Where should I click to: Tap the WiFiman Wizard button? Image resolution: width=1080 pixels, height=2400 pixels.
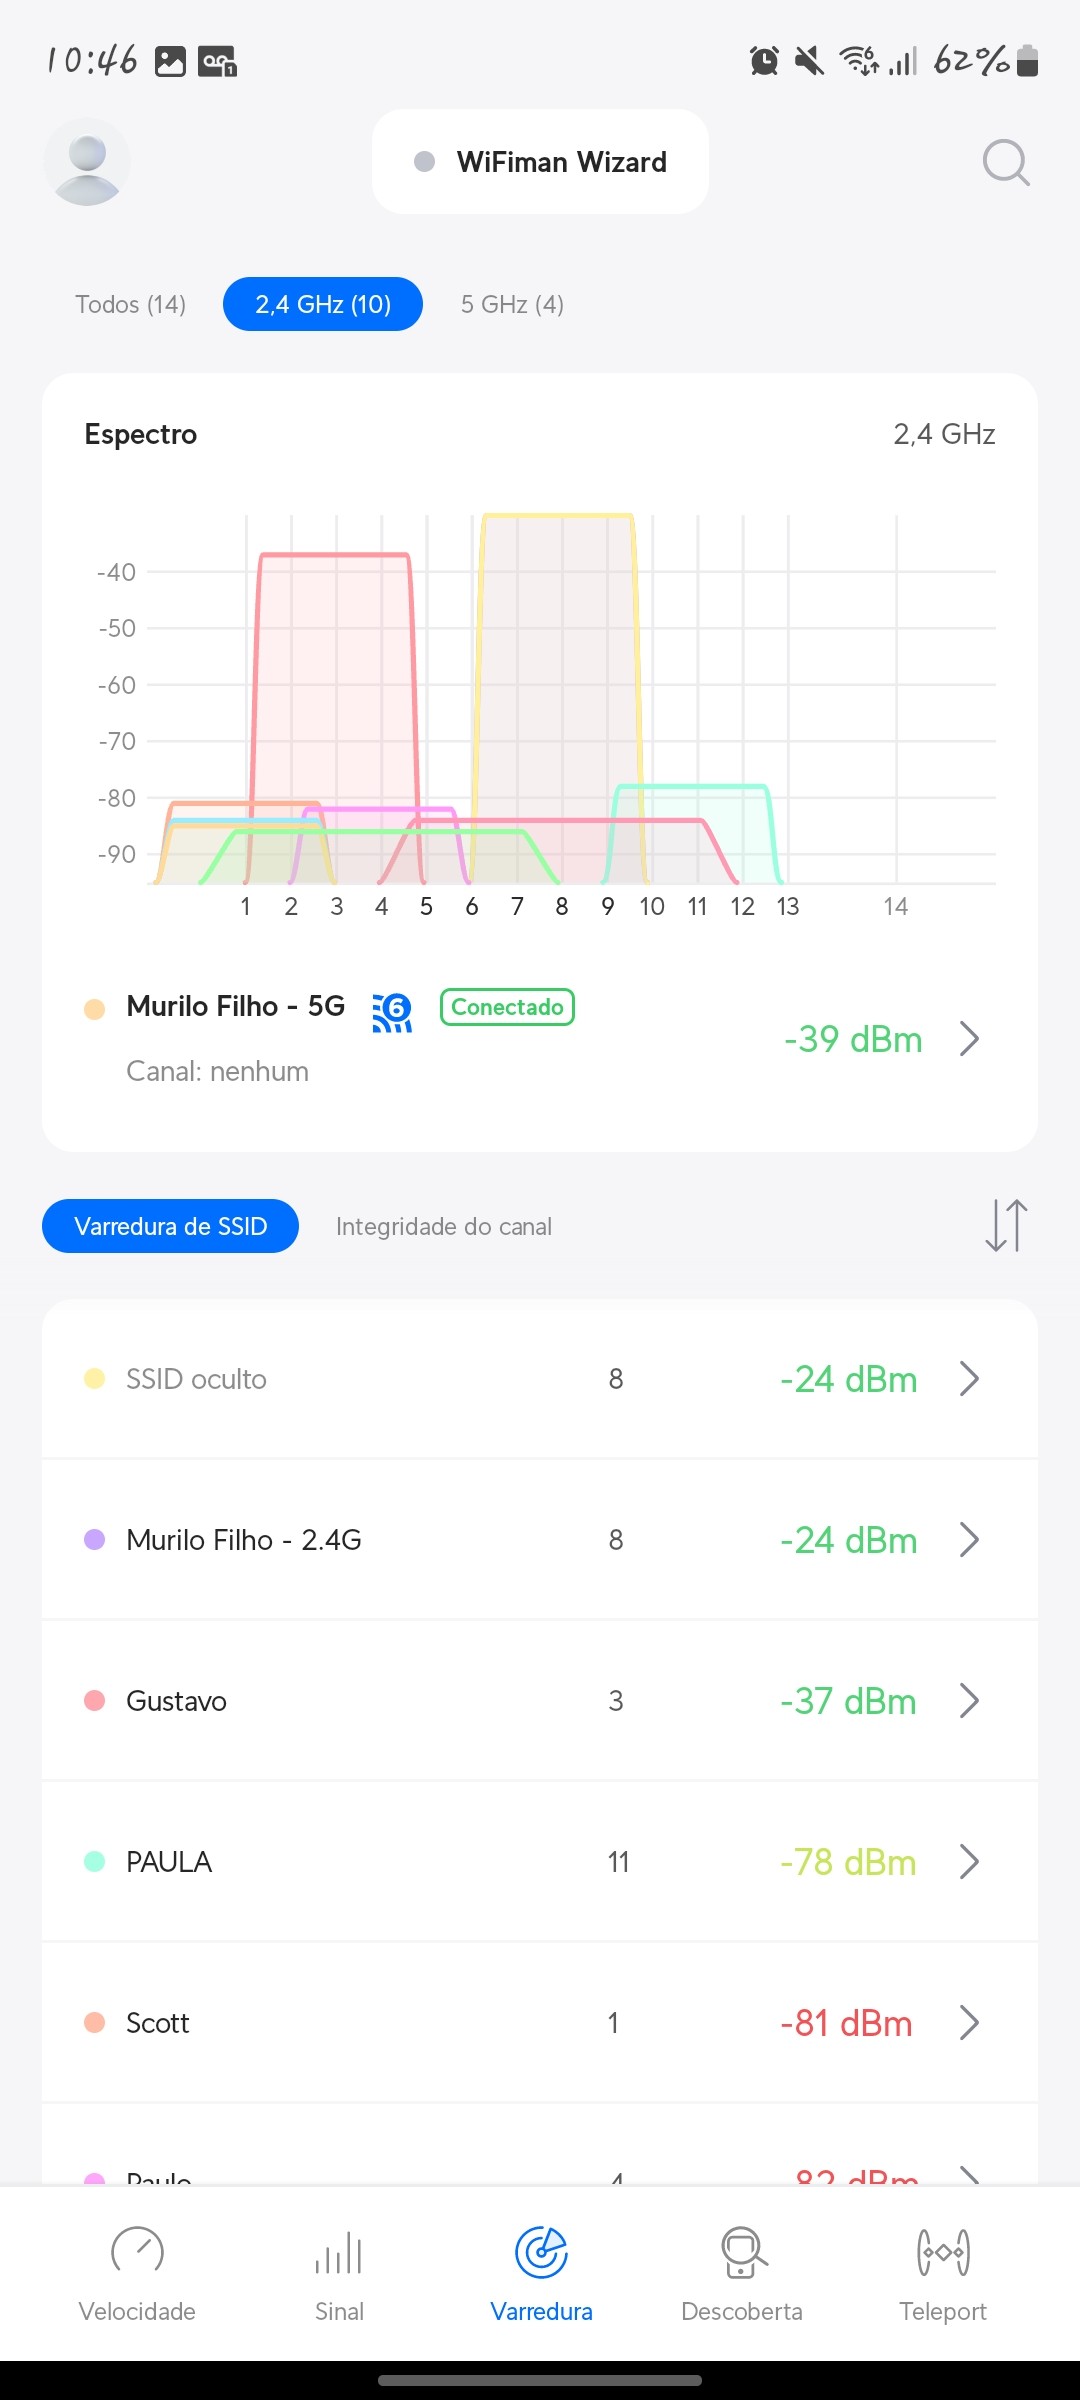click(x=540, y=162)
